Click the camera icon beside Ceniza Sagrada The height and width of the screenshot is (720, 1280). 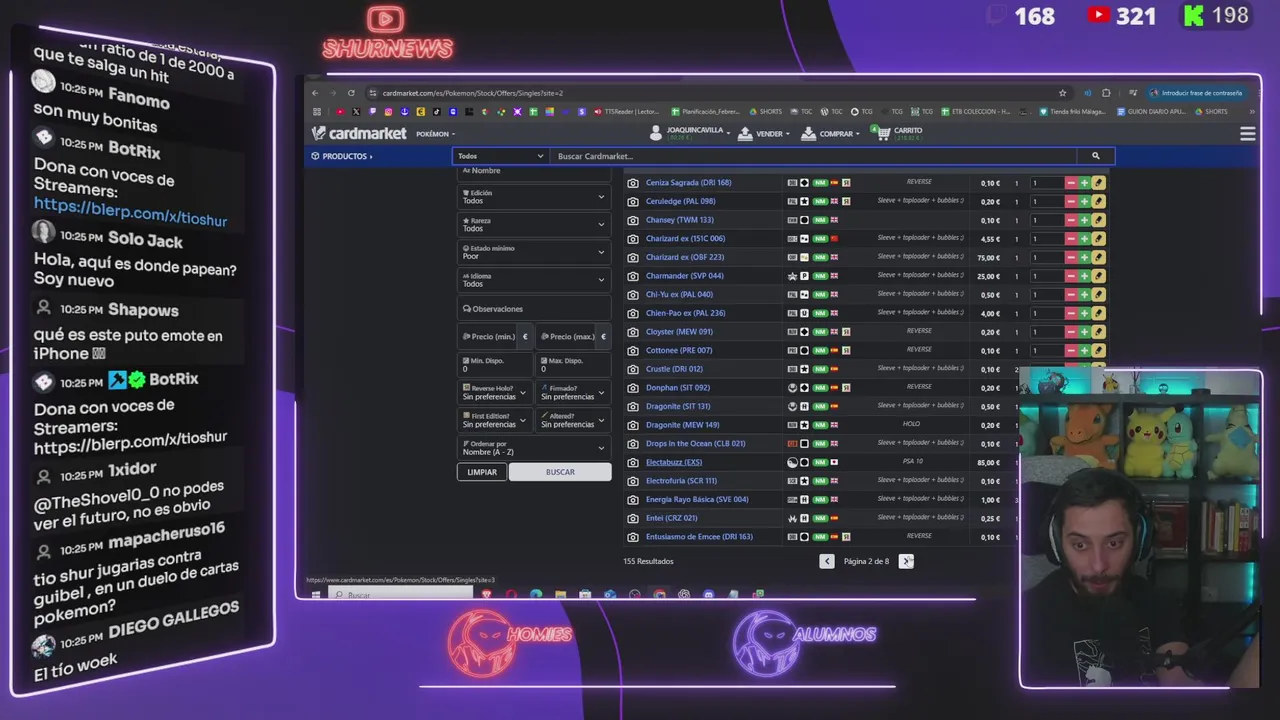pyautogui.click(x=632, y=183)
